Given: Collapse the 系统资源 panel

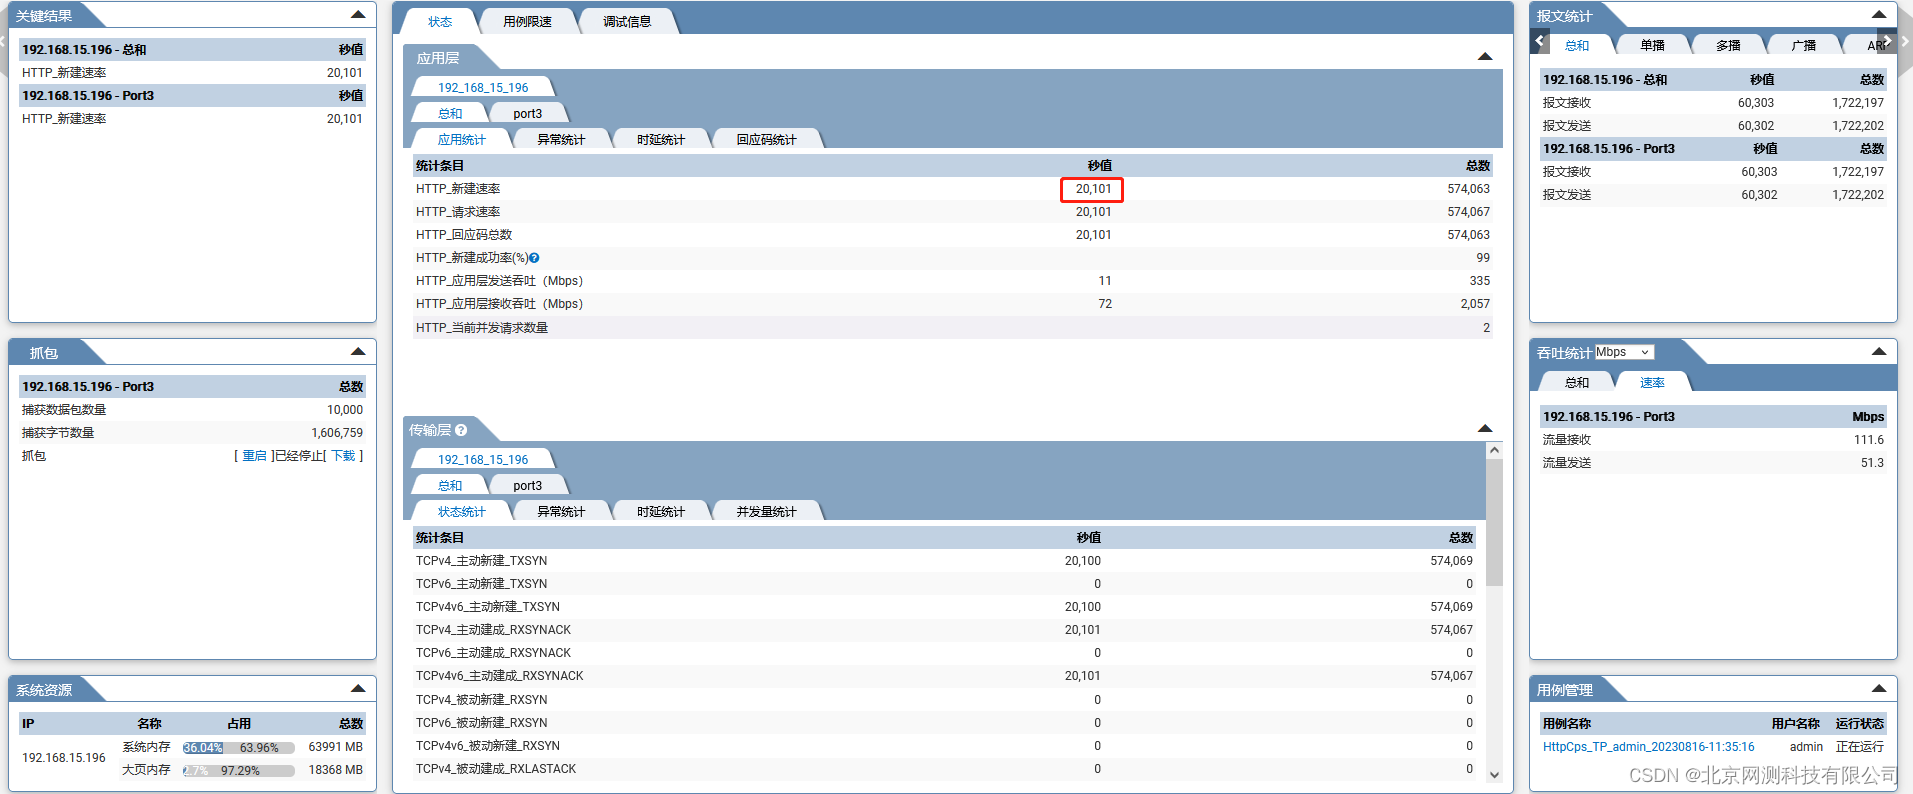Looking at the screenshot, I should [358, 689].
